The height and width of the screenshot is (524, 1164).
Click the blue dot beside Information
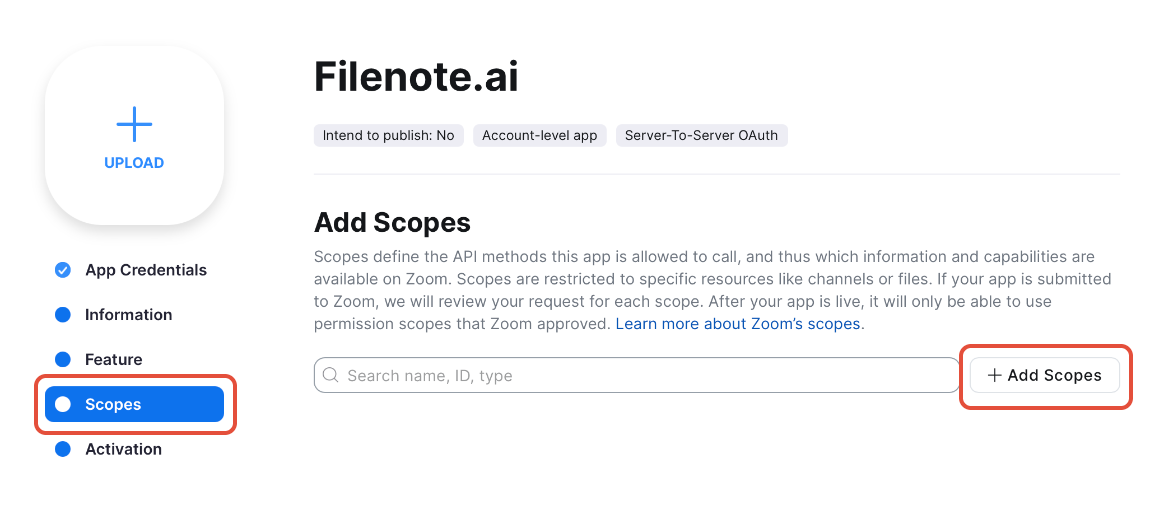coord(63,315)
